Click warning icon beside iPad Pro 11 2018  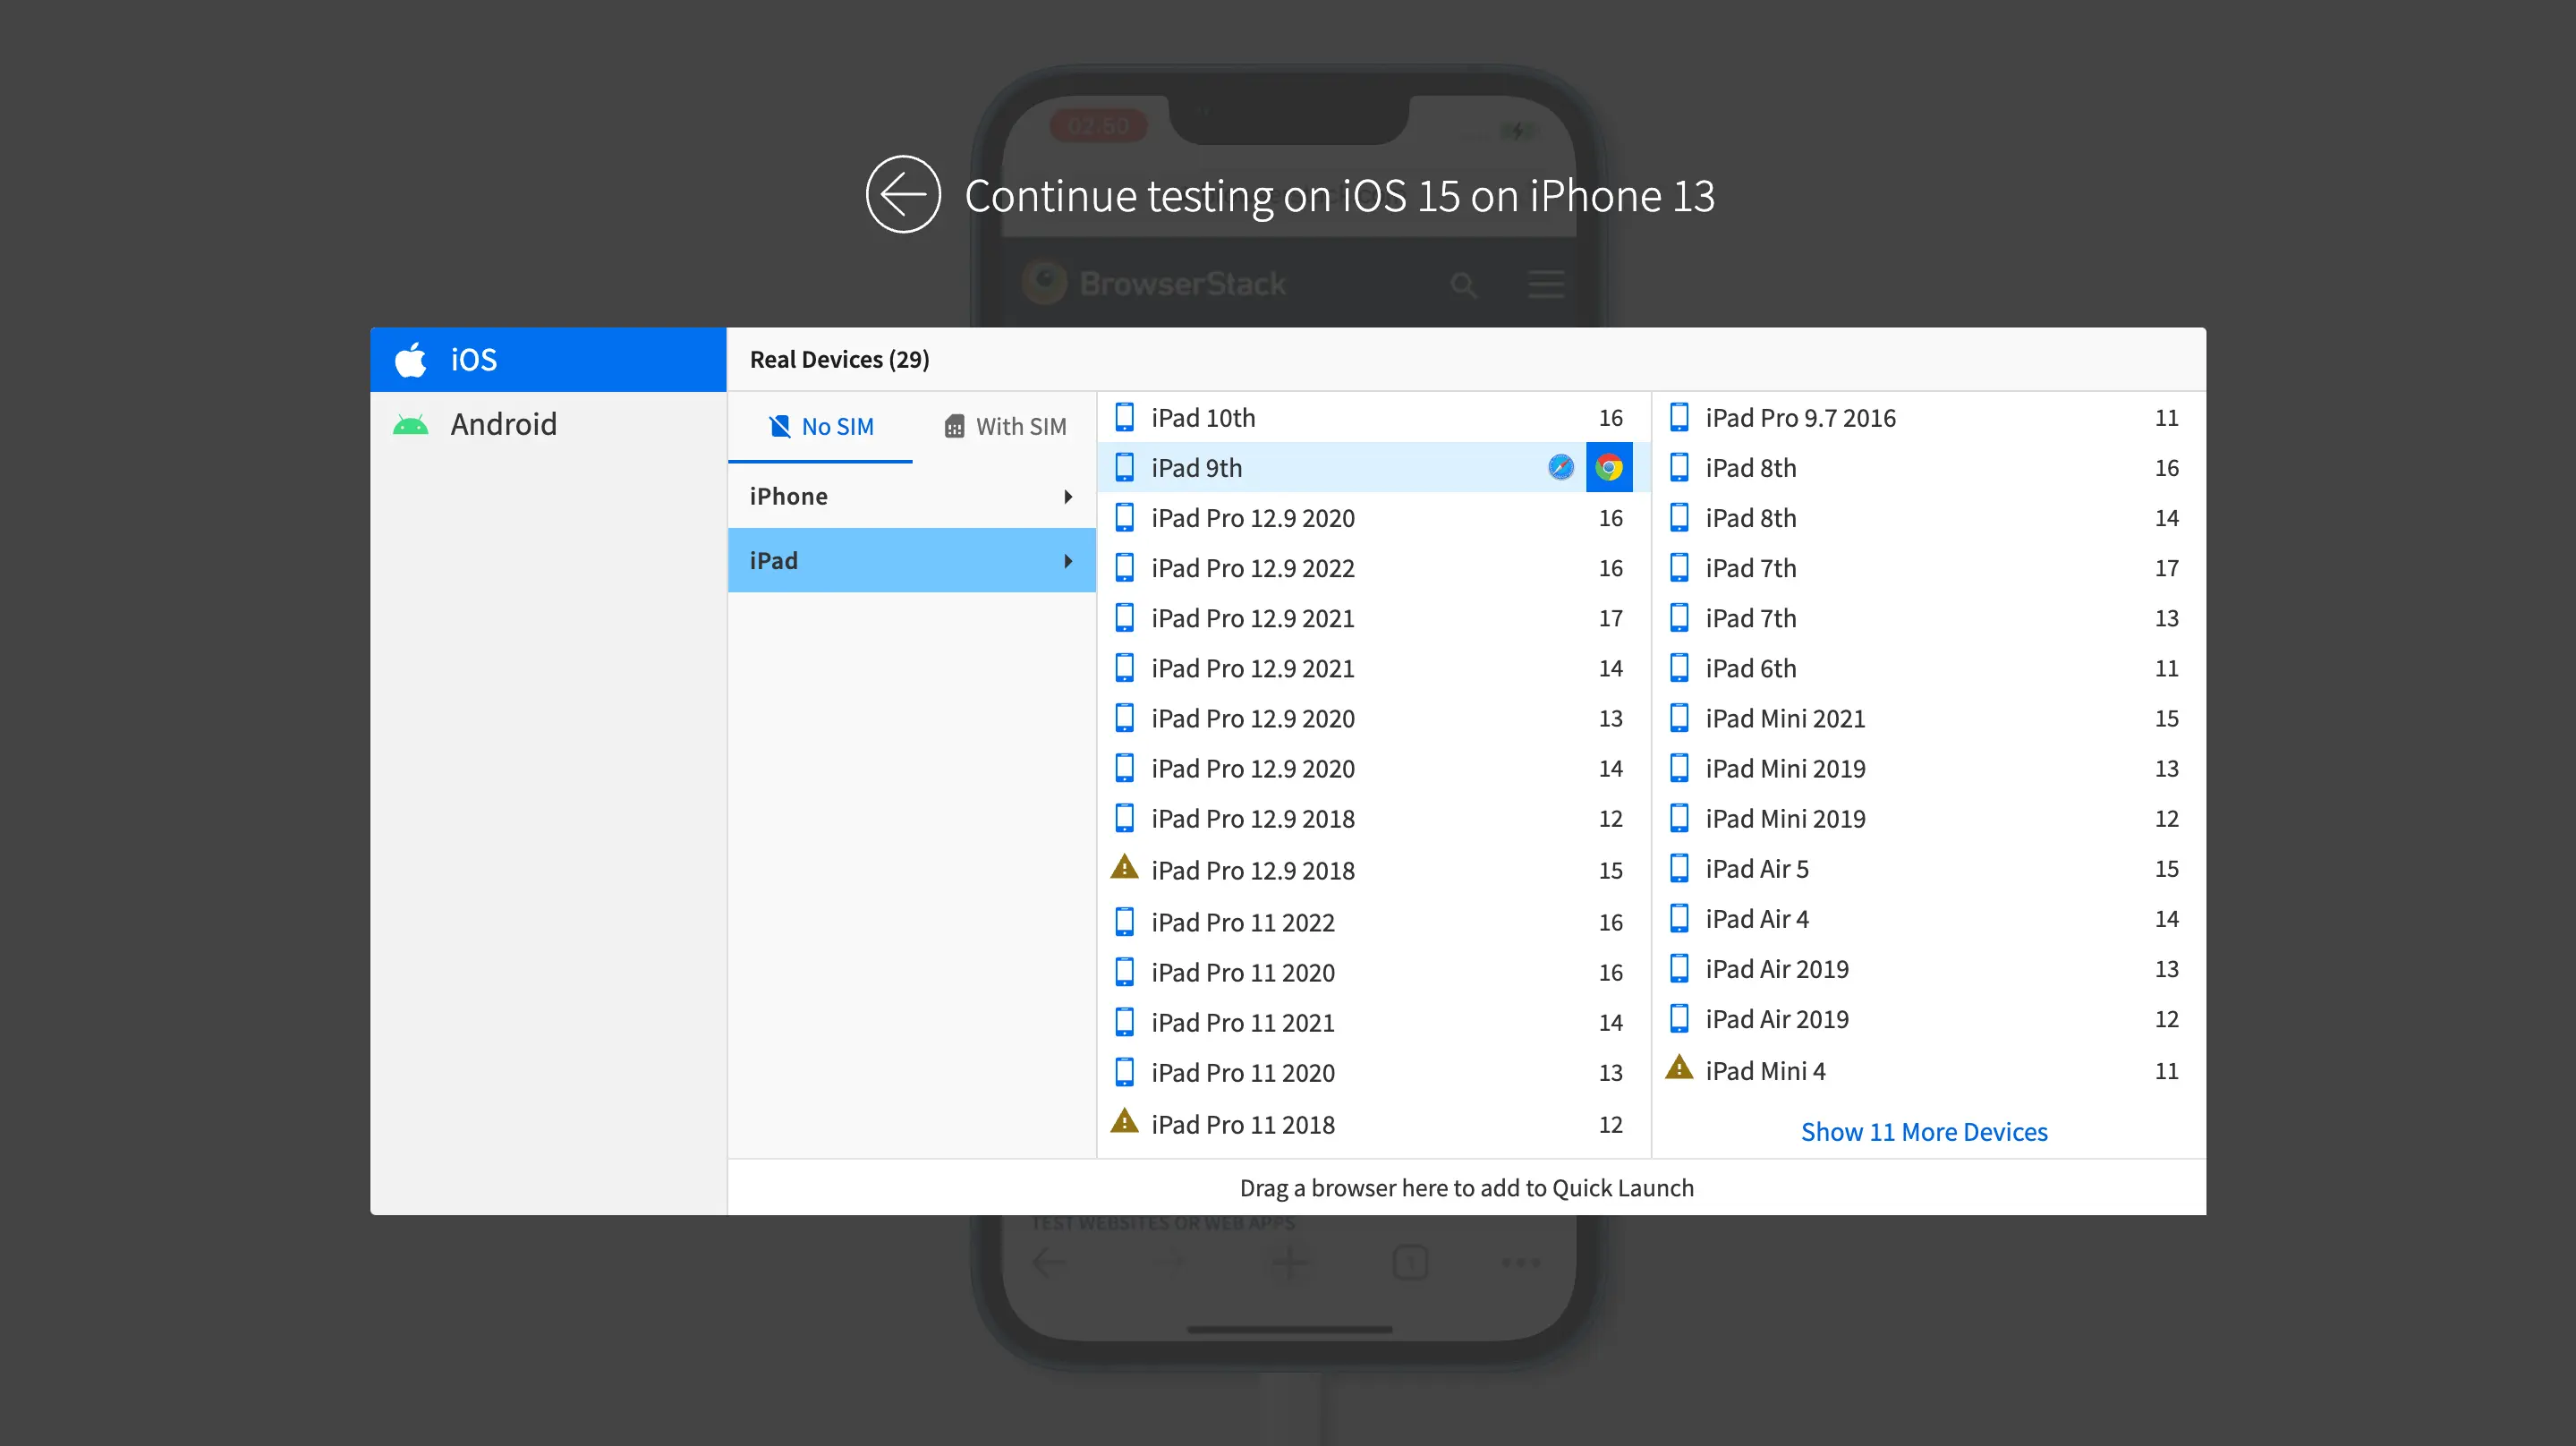[1124, 1122]
